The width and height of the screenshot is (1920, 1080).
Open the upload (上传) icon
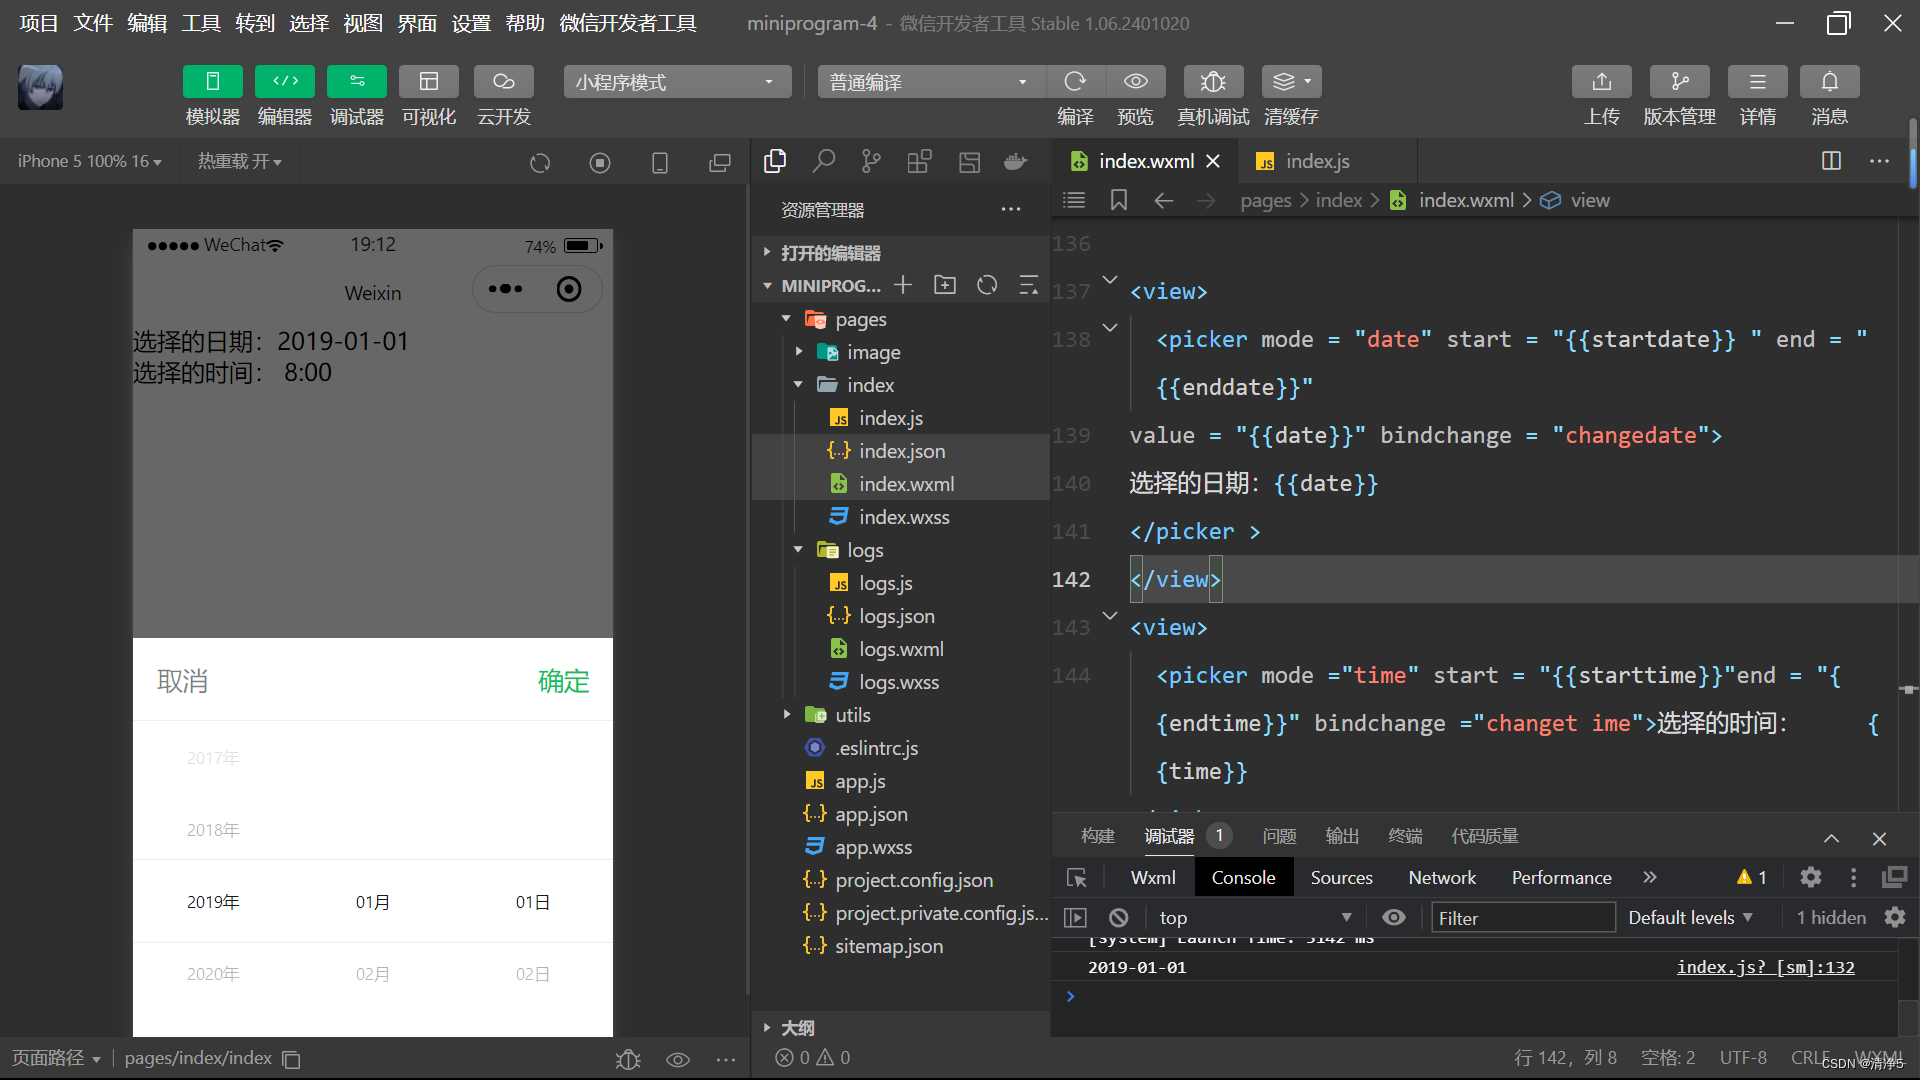pos(1601,82)
